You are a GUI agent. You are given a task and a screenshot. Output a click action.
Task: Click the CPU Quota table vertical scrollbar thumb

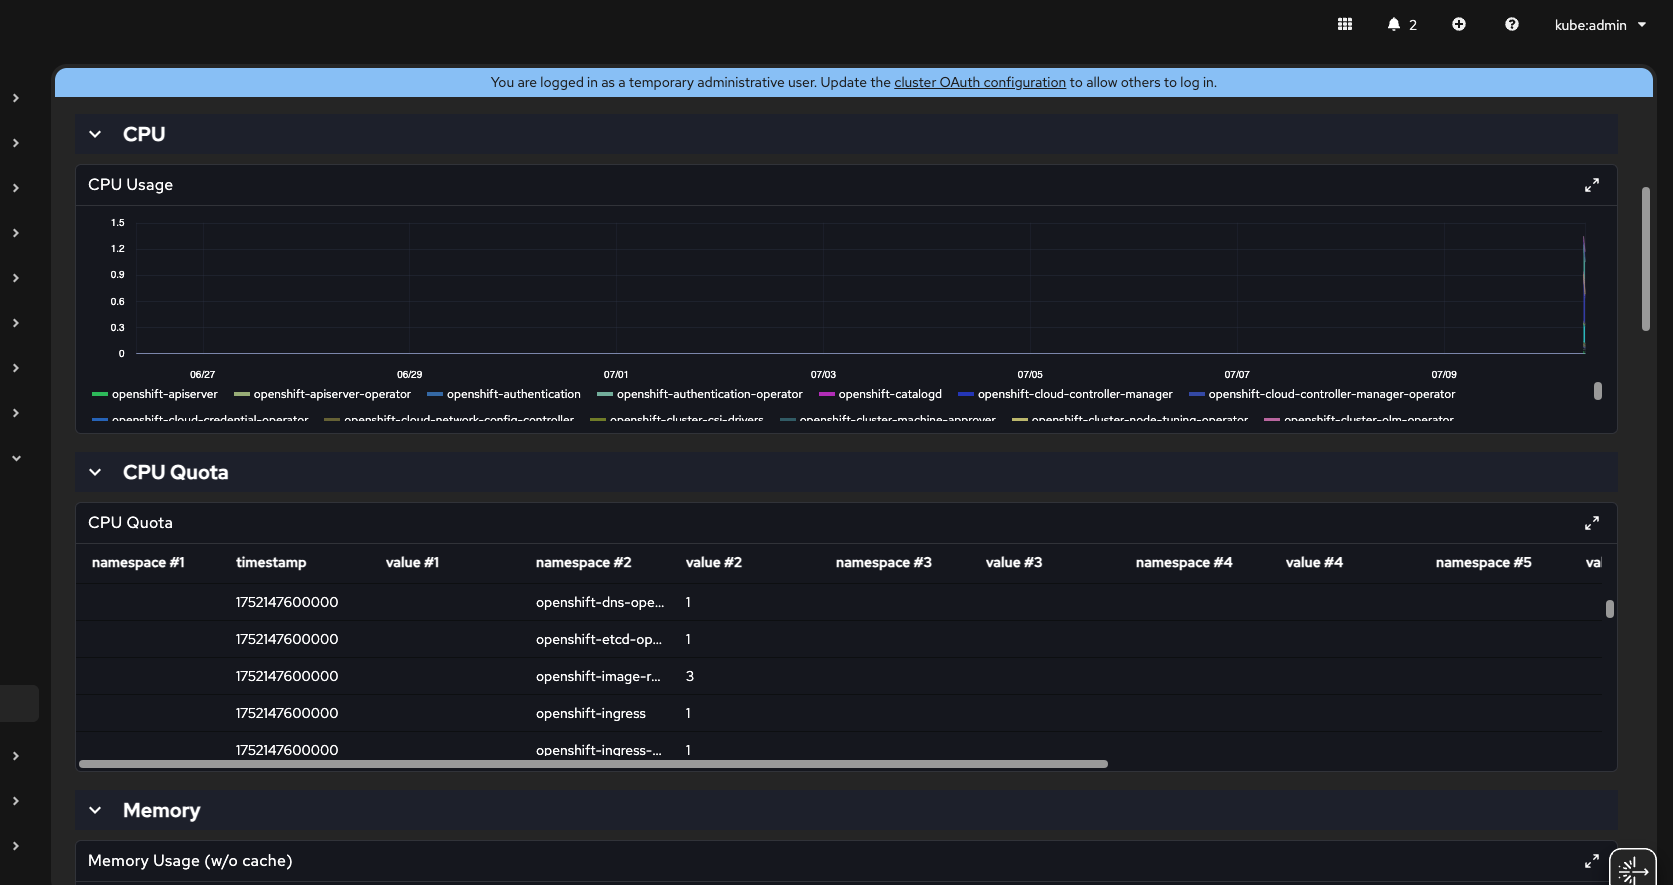[1609, 609]
